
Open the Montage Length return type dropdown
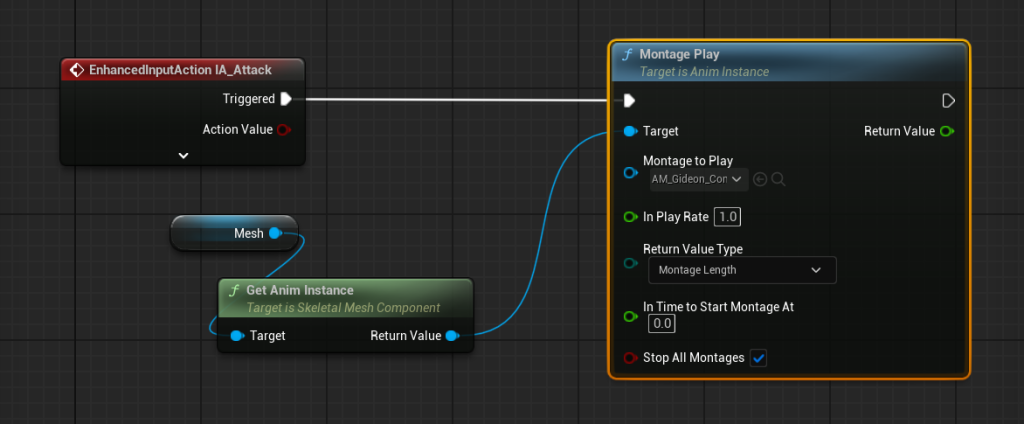point(742,270)
